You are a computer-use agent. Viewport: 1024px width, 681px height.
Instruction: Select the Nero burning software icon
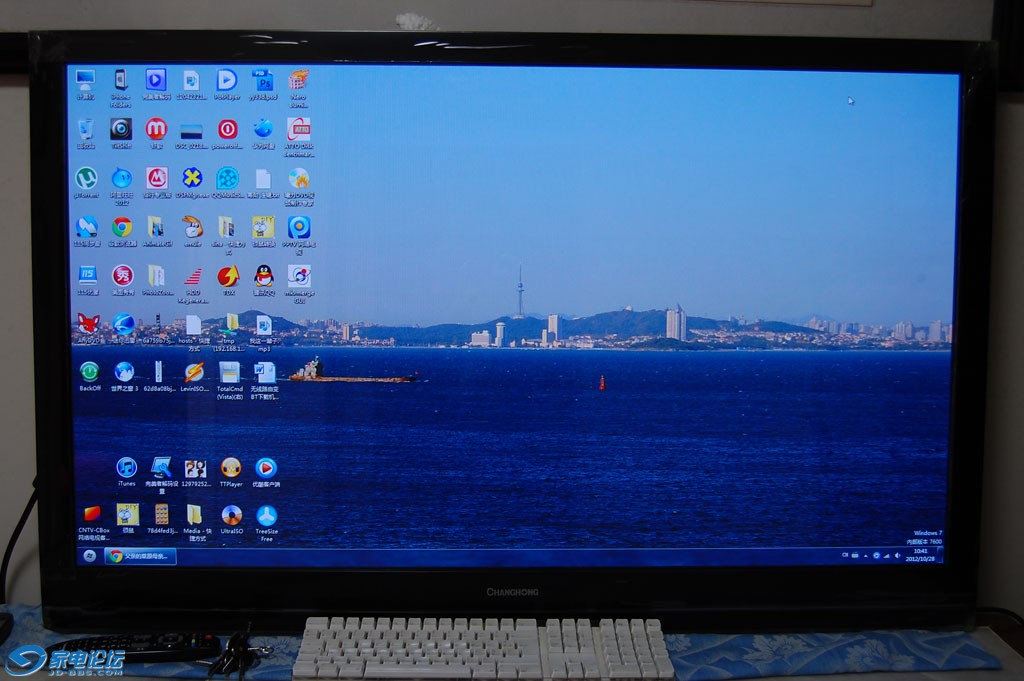[298, 80]
